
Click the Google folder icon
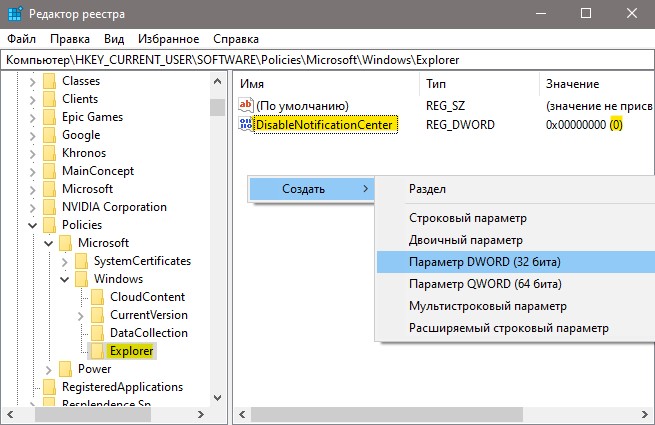click(50, 135)
